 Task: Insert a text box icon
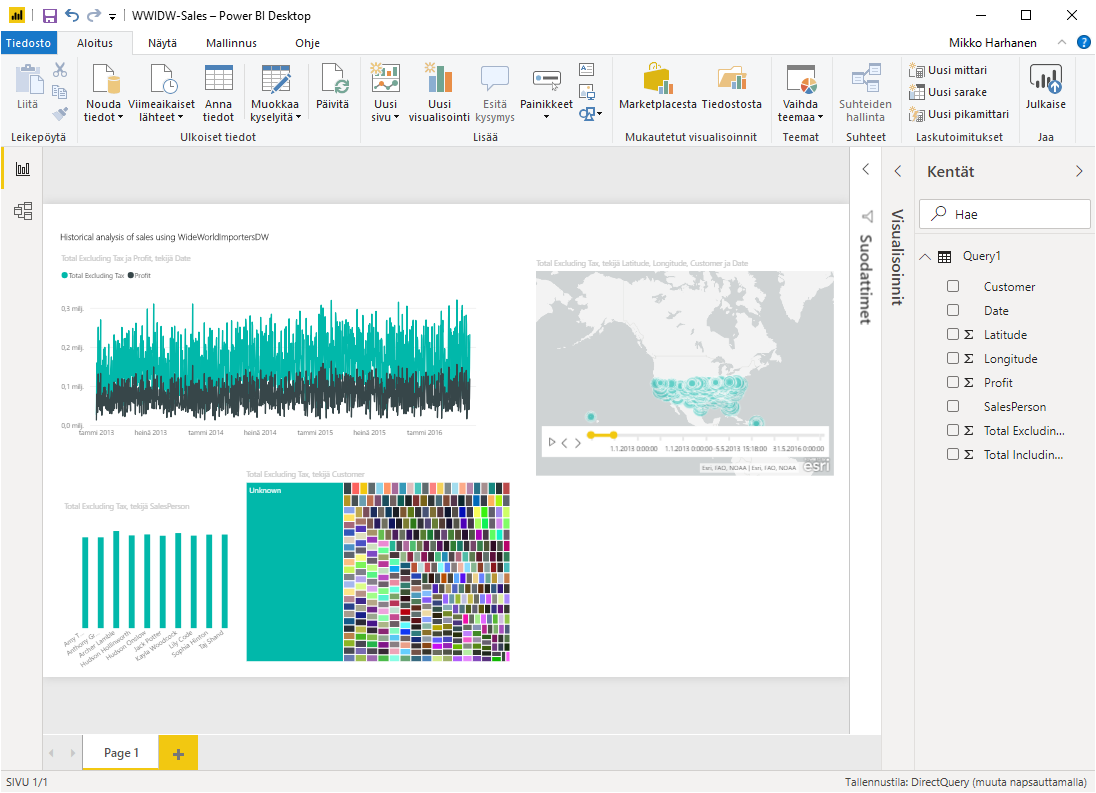point(587,69)
